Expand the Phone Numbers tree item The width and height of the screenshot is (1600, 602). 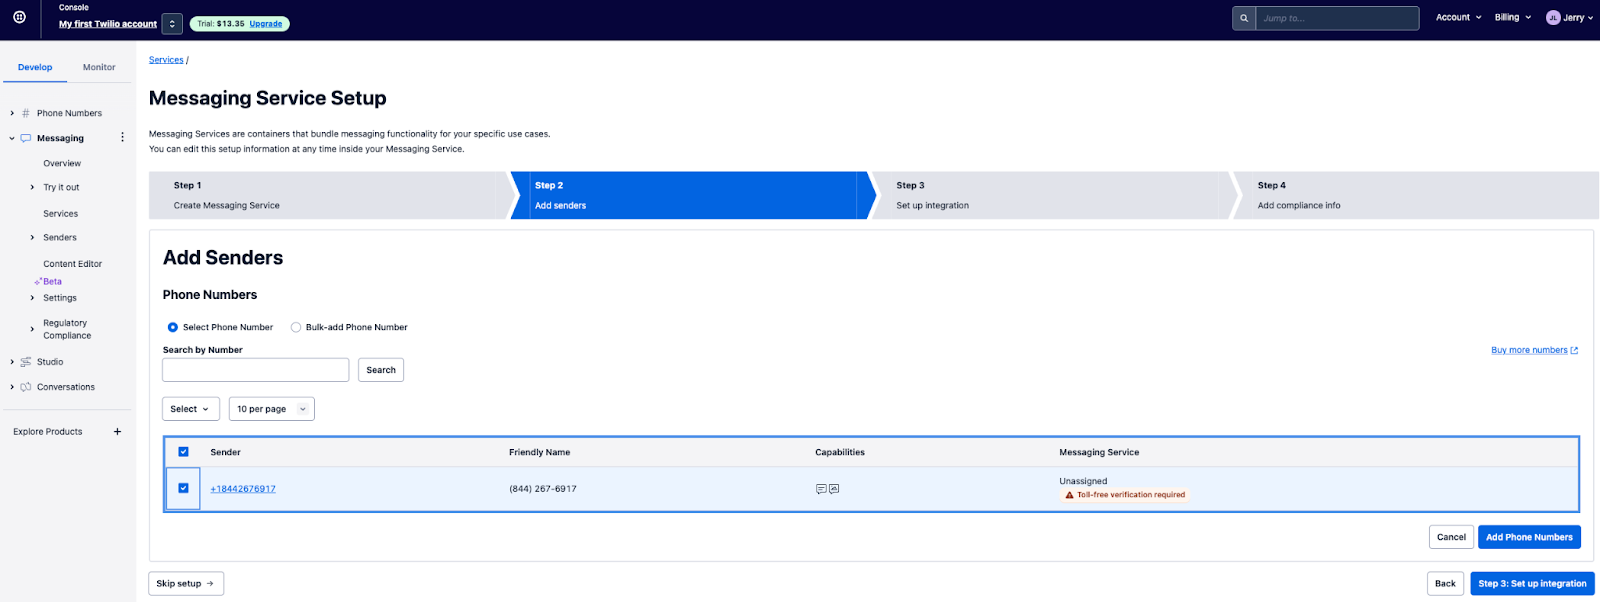click(12, 113)
